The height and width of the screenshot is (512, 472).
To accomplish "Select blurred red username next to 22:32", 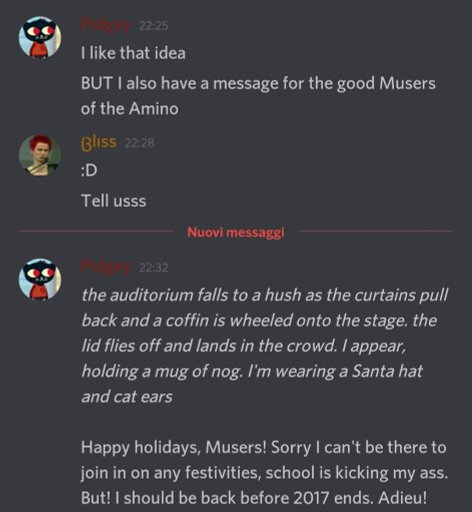I will tap(106, 267).
